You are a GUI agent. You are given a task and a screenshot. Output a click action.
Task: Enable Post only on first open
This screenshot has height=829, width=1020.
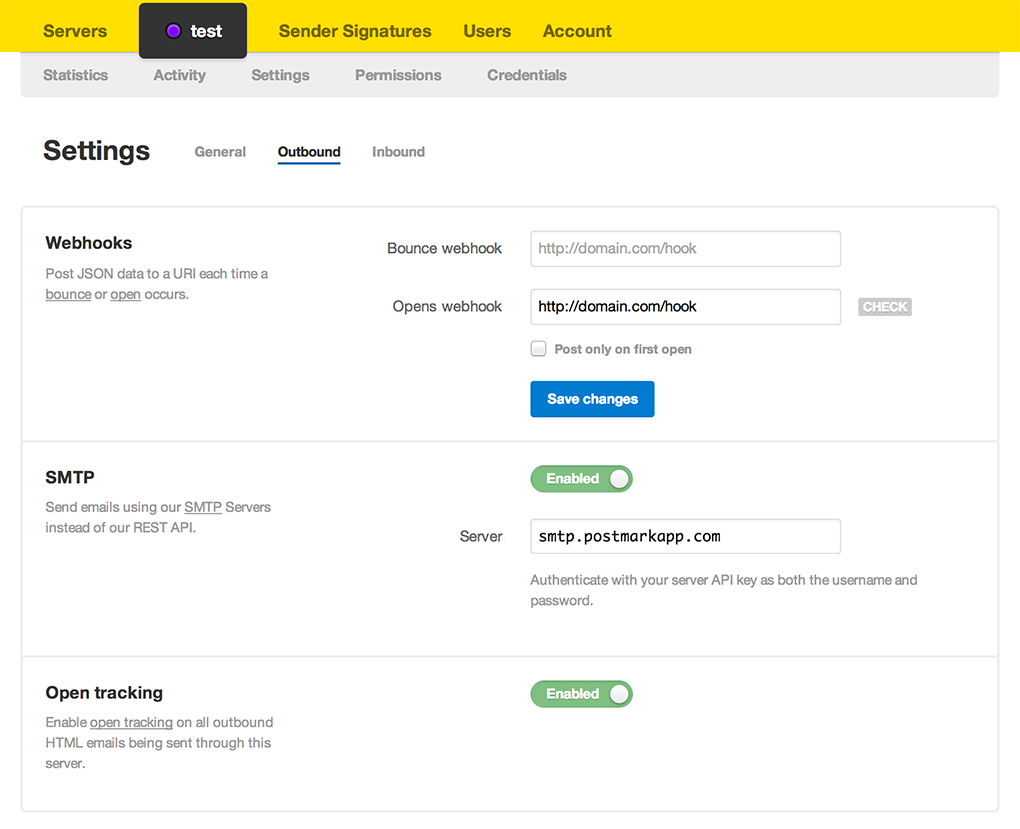point(538,348)
